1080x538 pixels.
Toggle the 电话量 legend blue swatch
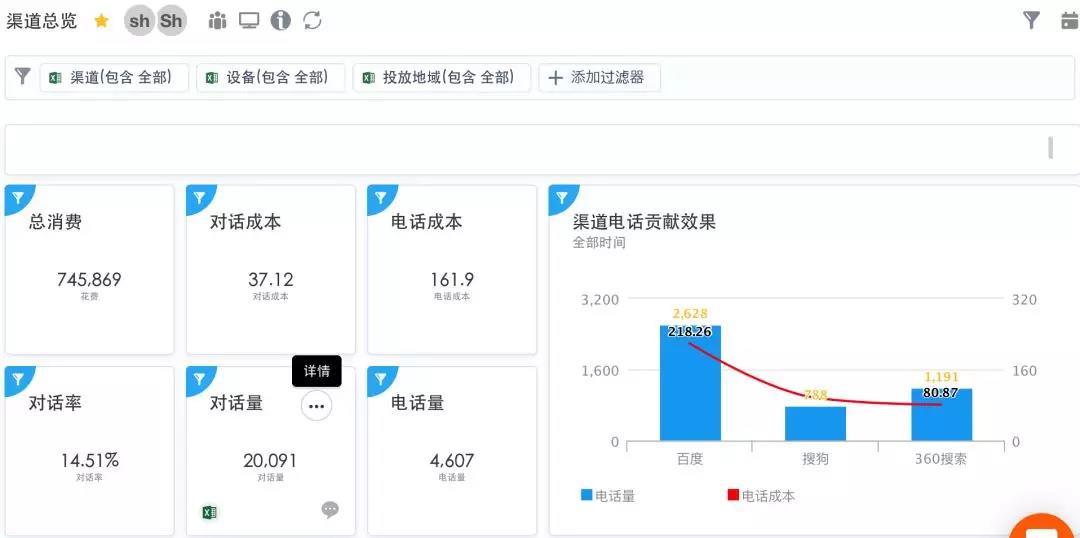point(586,495)
